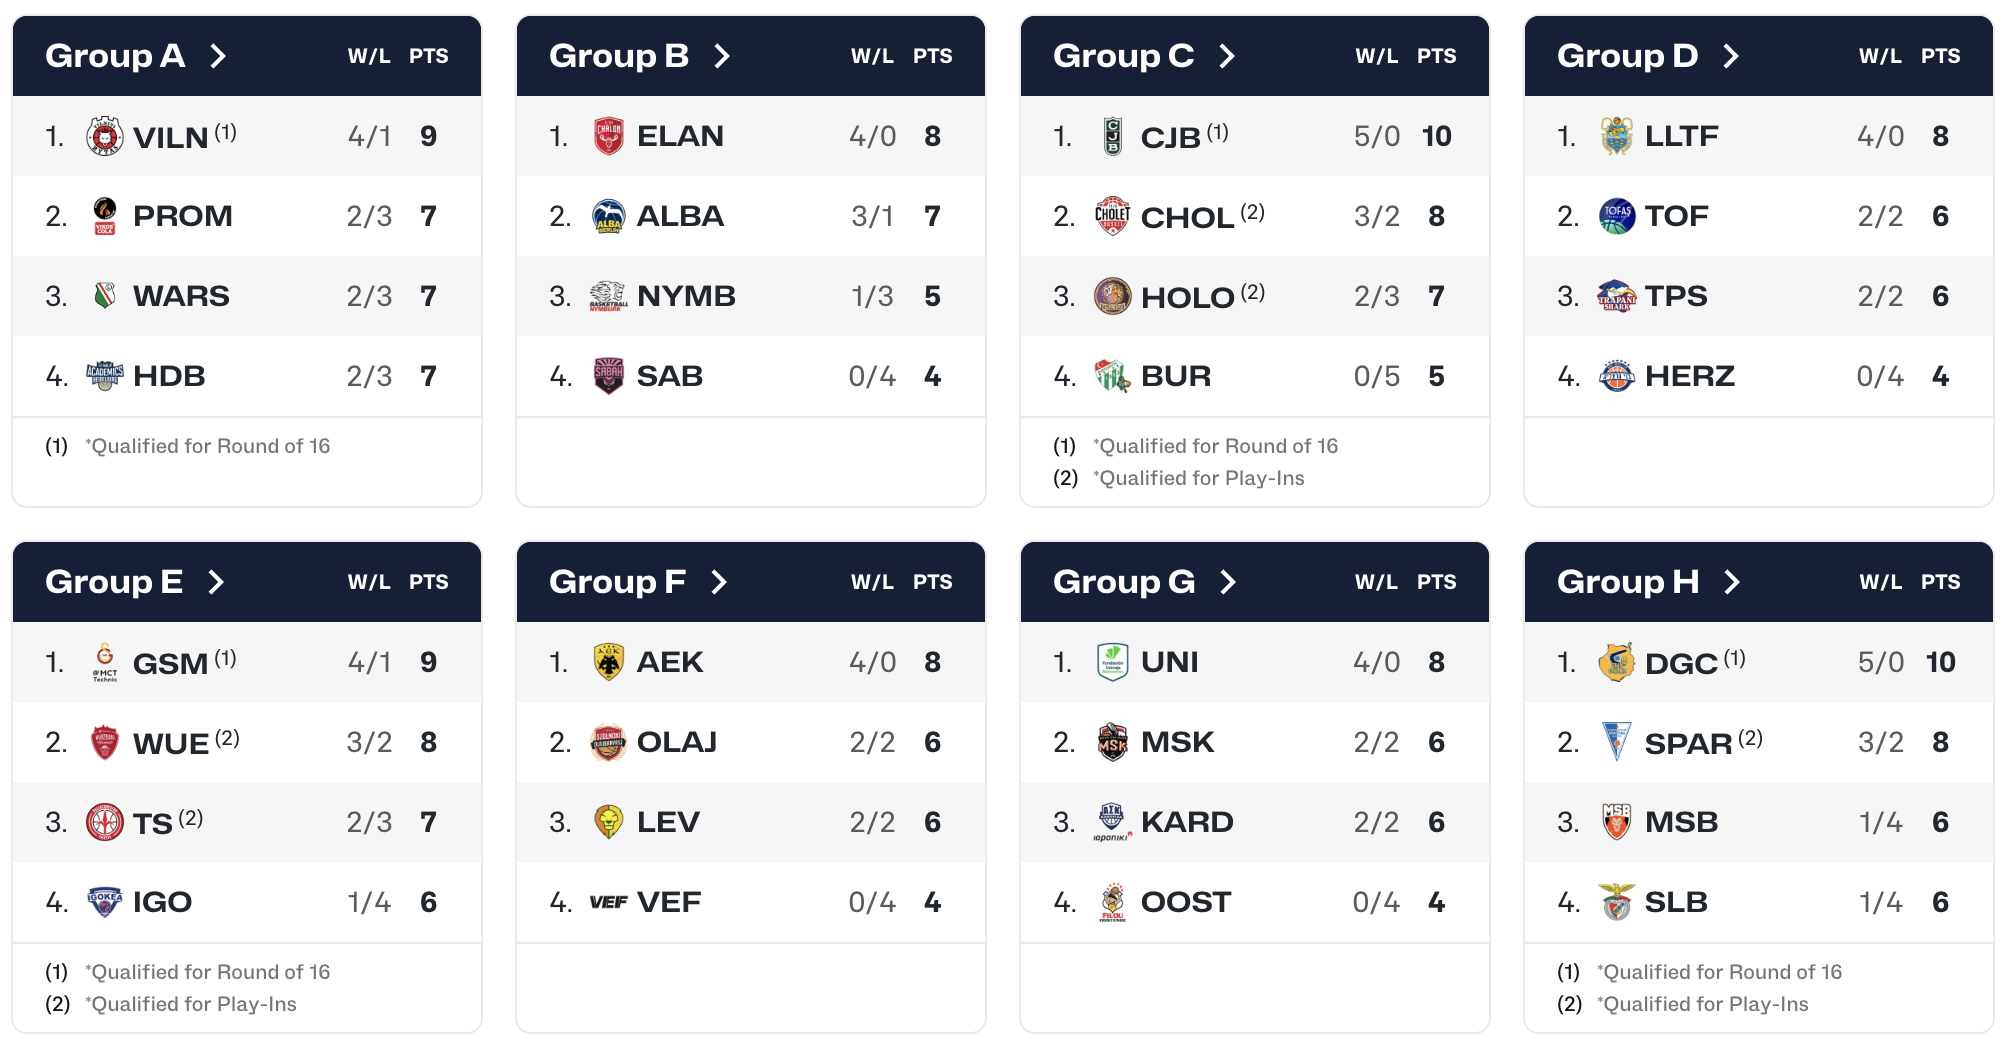This screenshot has height=1052, width=2003.
Task: Click the Cholet team logo in Group C
Action: 1113,216
